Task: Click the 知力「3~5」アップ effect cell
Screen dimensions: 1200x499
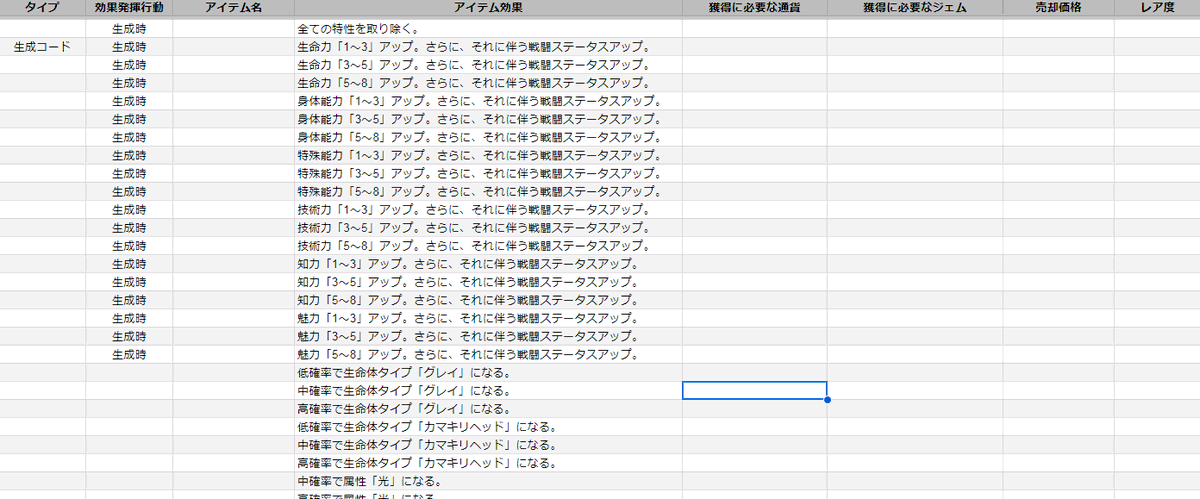Action: 488,282
